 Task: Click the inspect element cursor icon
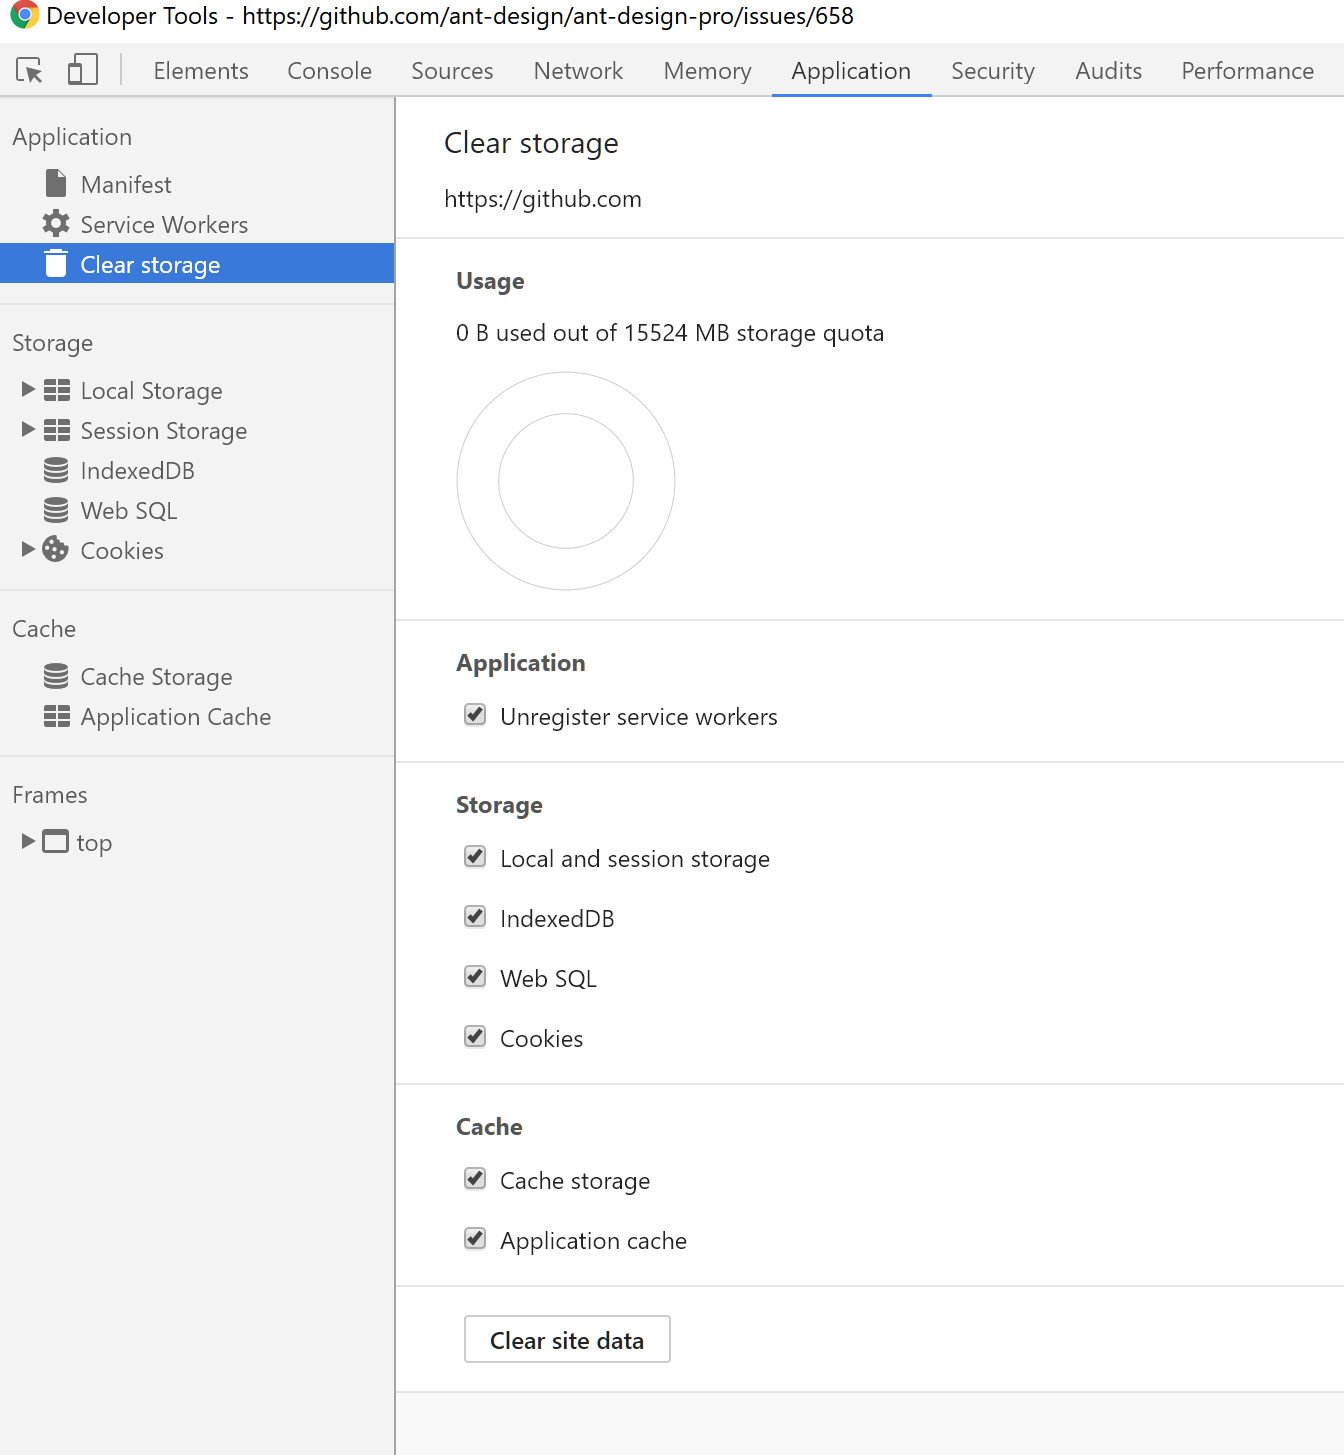[29, 70]
